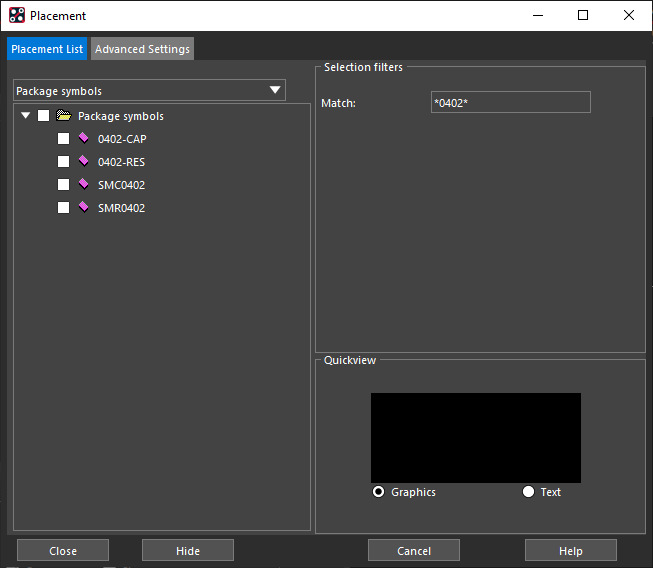Click the Package symbols tree root label

click(121, 116)
